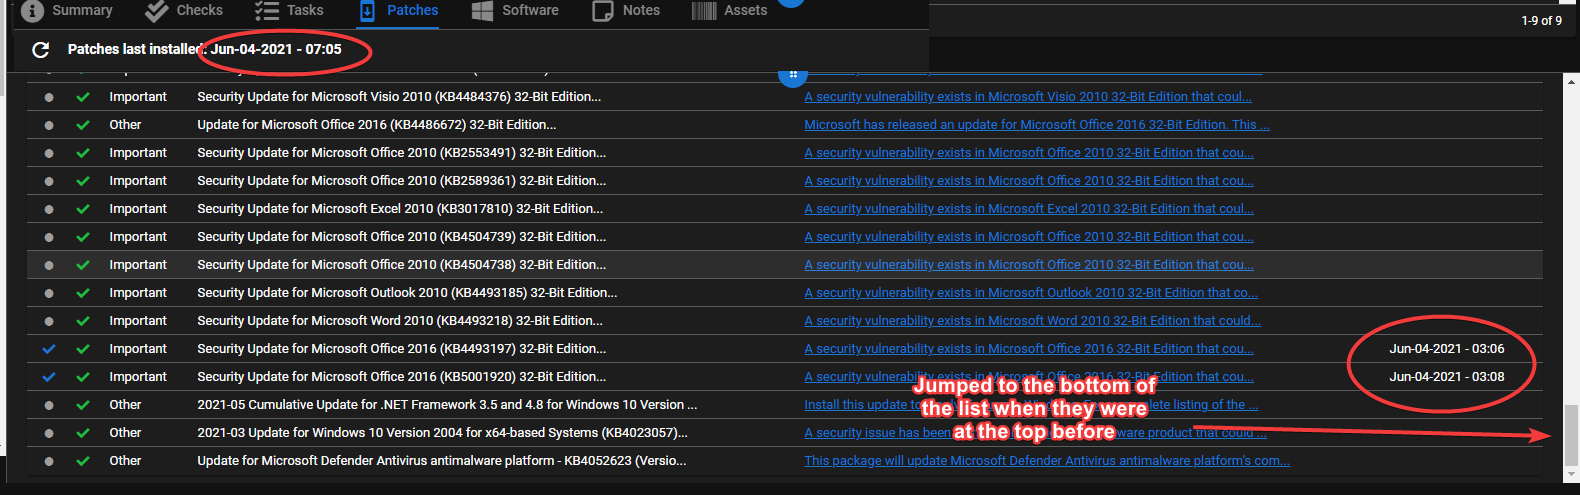Click status dot for Outlook 2010 KB4493185 row
1580x495 pixels.
49,293
